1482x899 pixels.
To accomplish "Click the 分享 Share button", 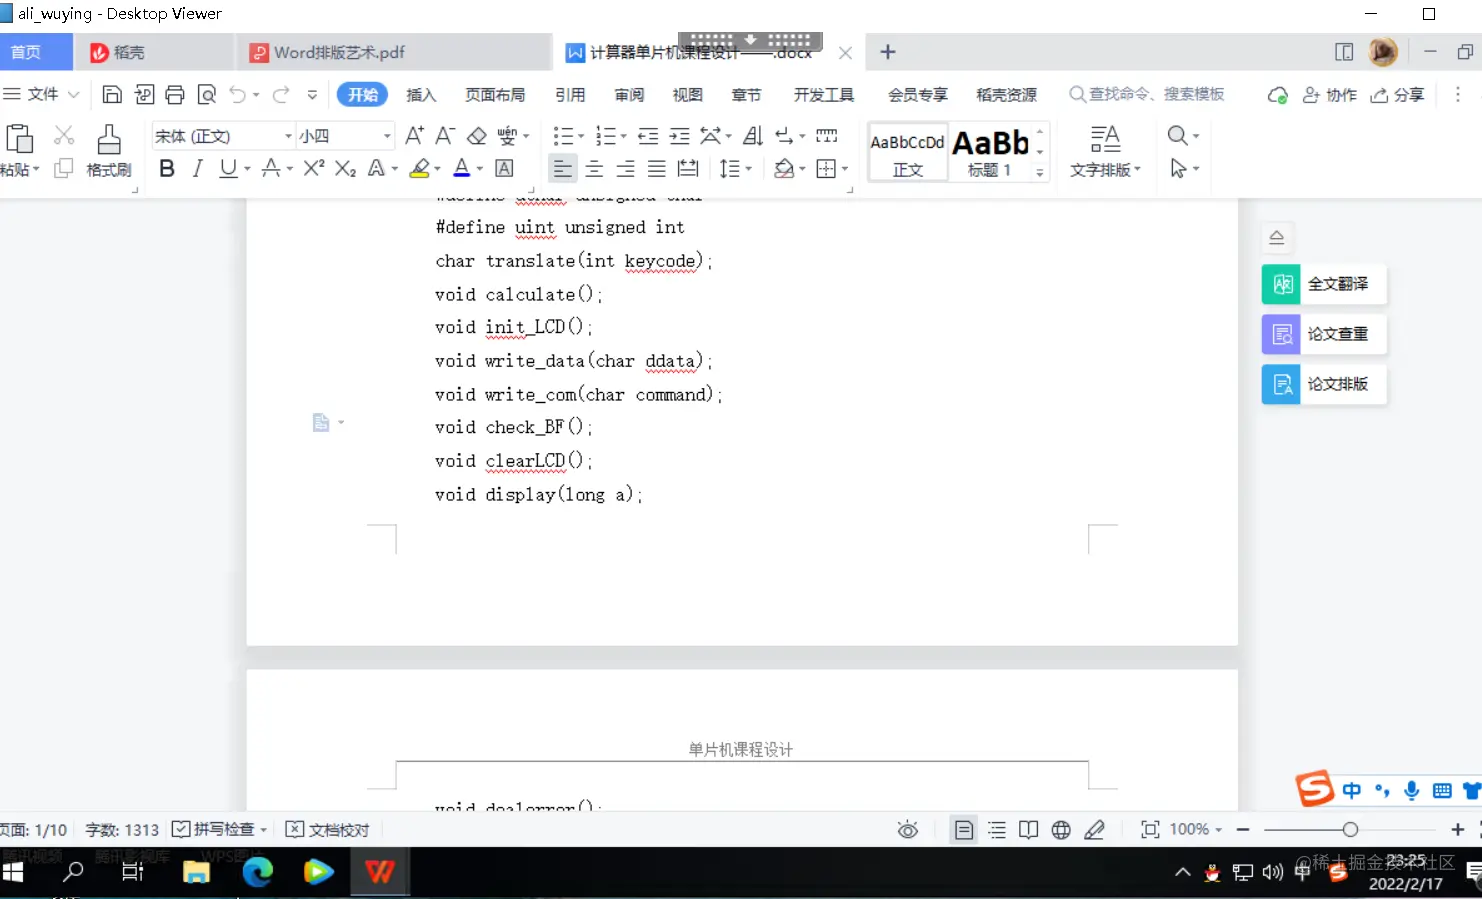I will (1397, 94).
